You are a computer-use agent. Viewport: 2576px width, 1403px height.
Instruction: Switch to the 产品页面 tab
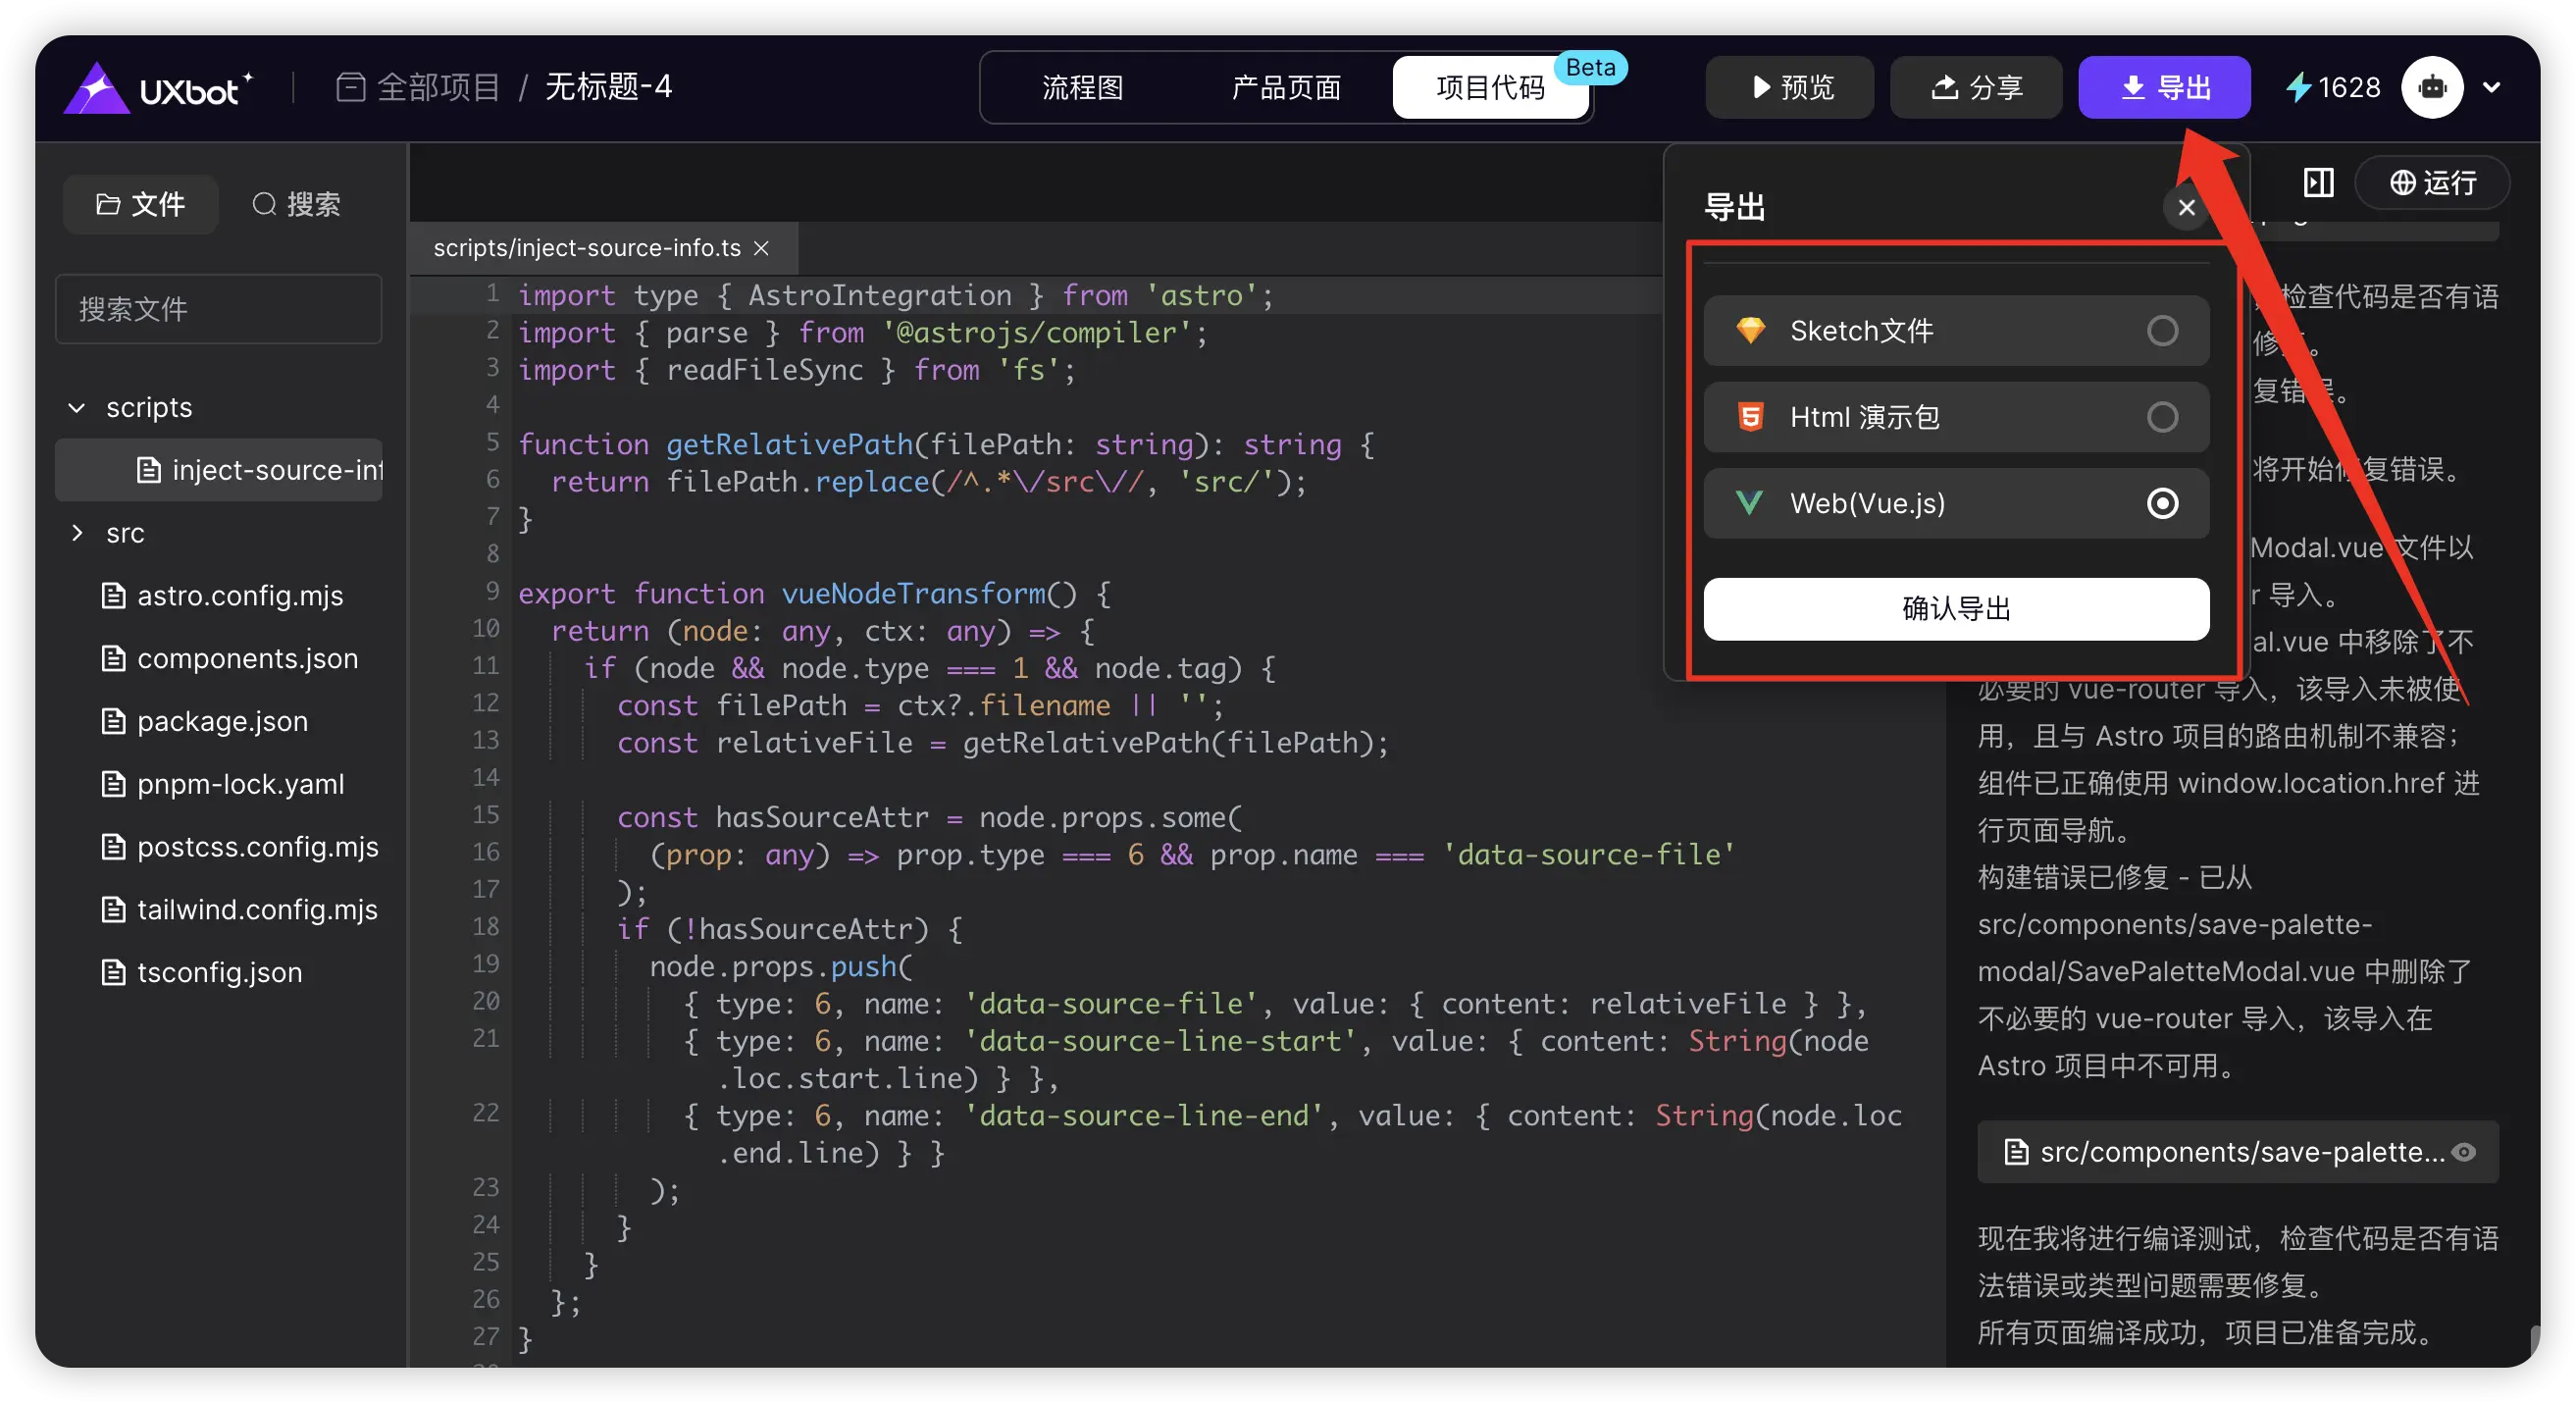tap(1286, 88)
